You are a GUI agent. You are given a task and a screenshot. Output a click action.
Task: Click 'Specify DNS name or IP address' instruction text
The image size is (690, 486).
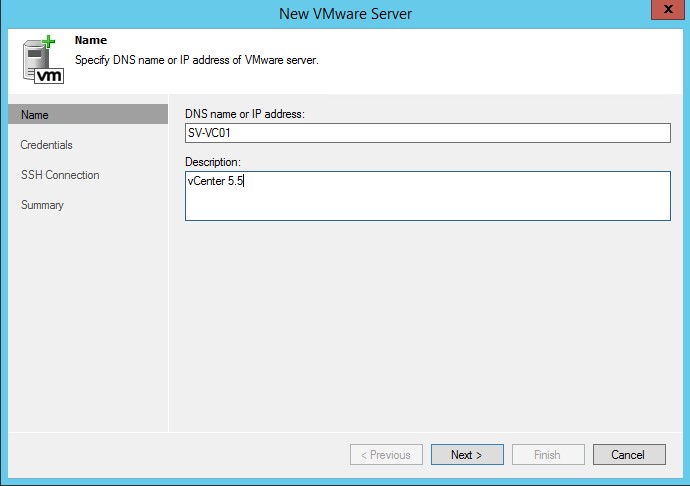point(196,60)
